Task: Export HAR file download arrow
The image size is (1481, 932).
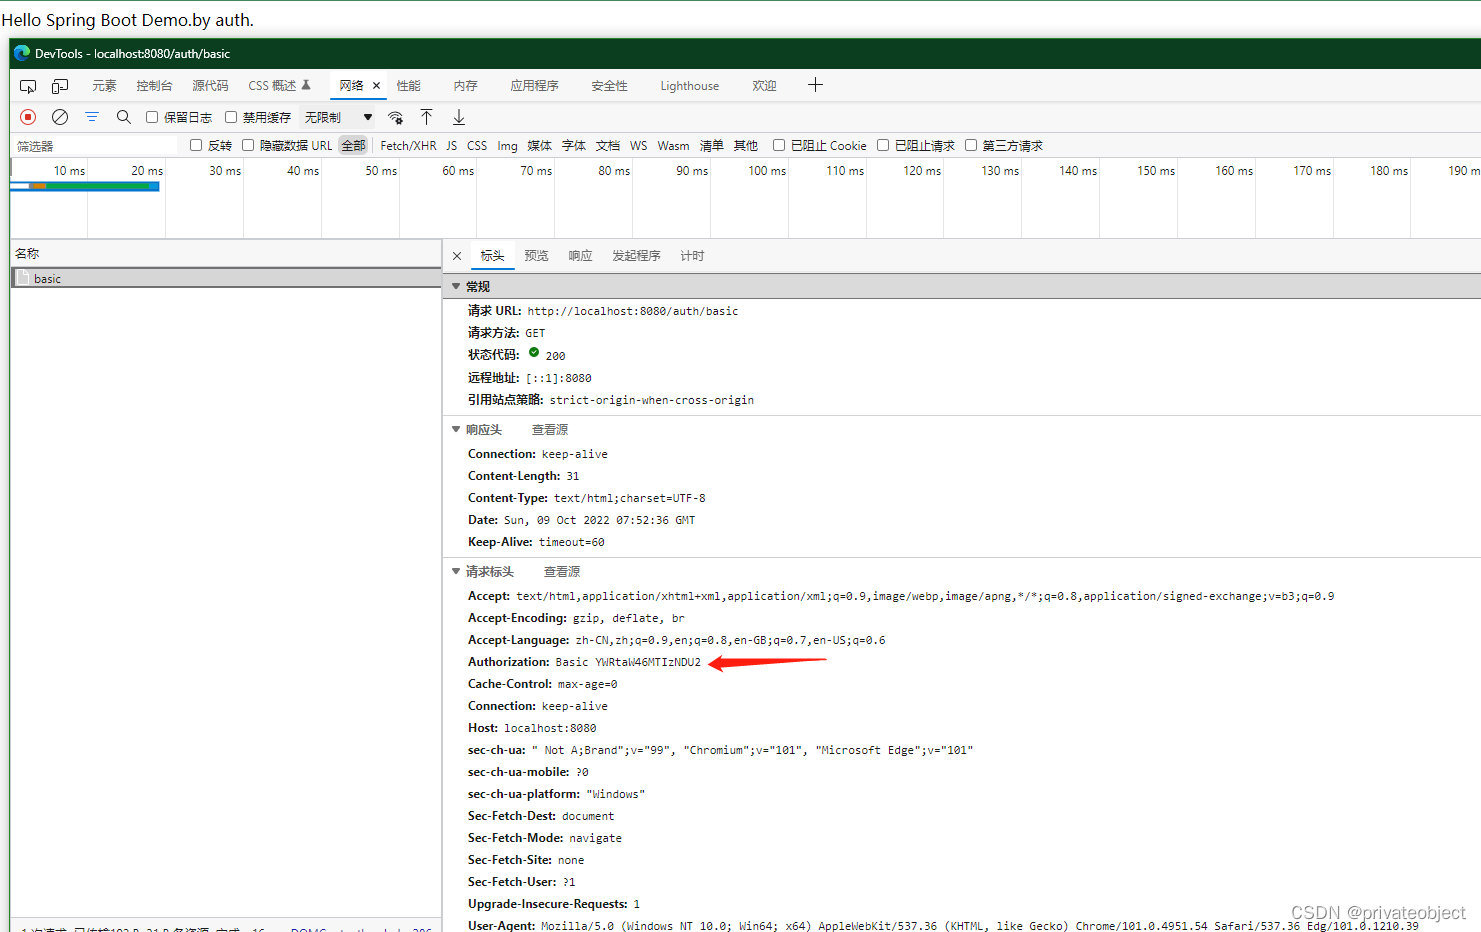Action: pos(459,117)
